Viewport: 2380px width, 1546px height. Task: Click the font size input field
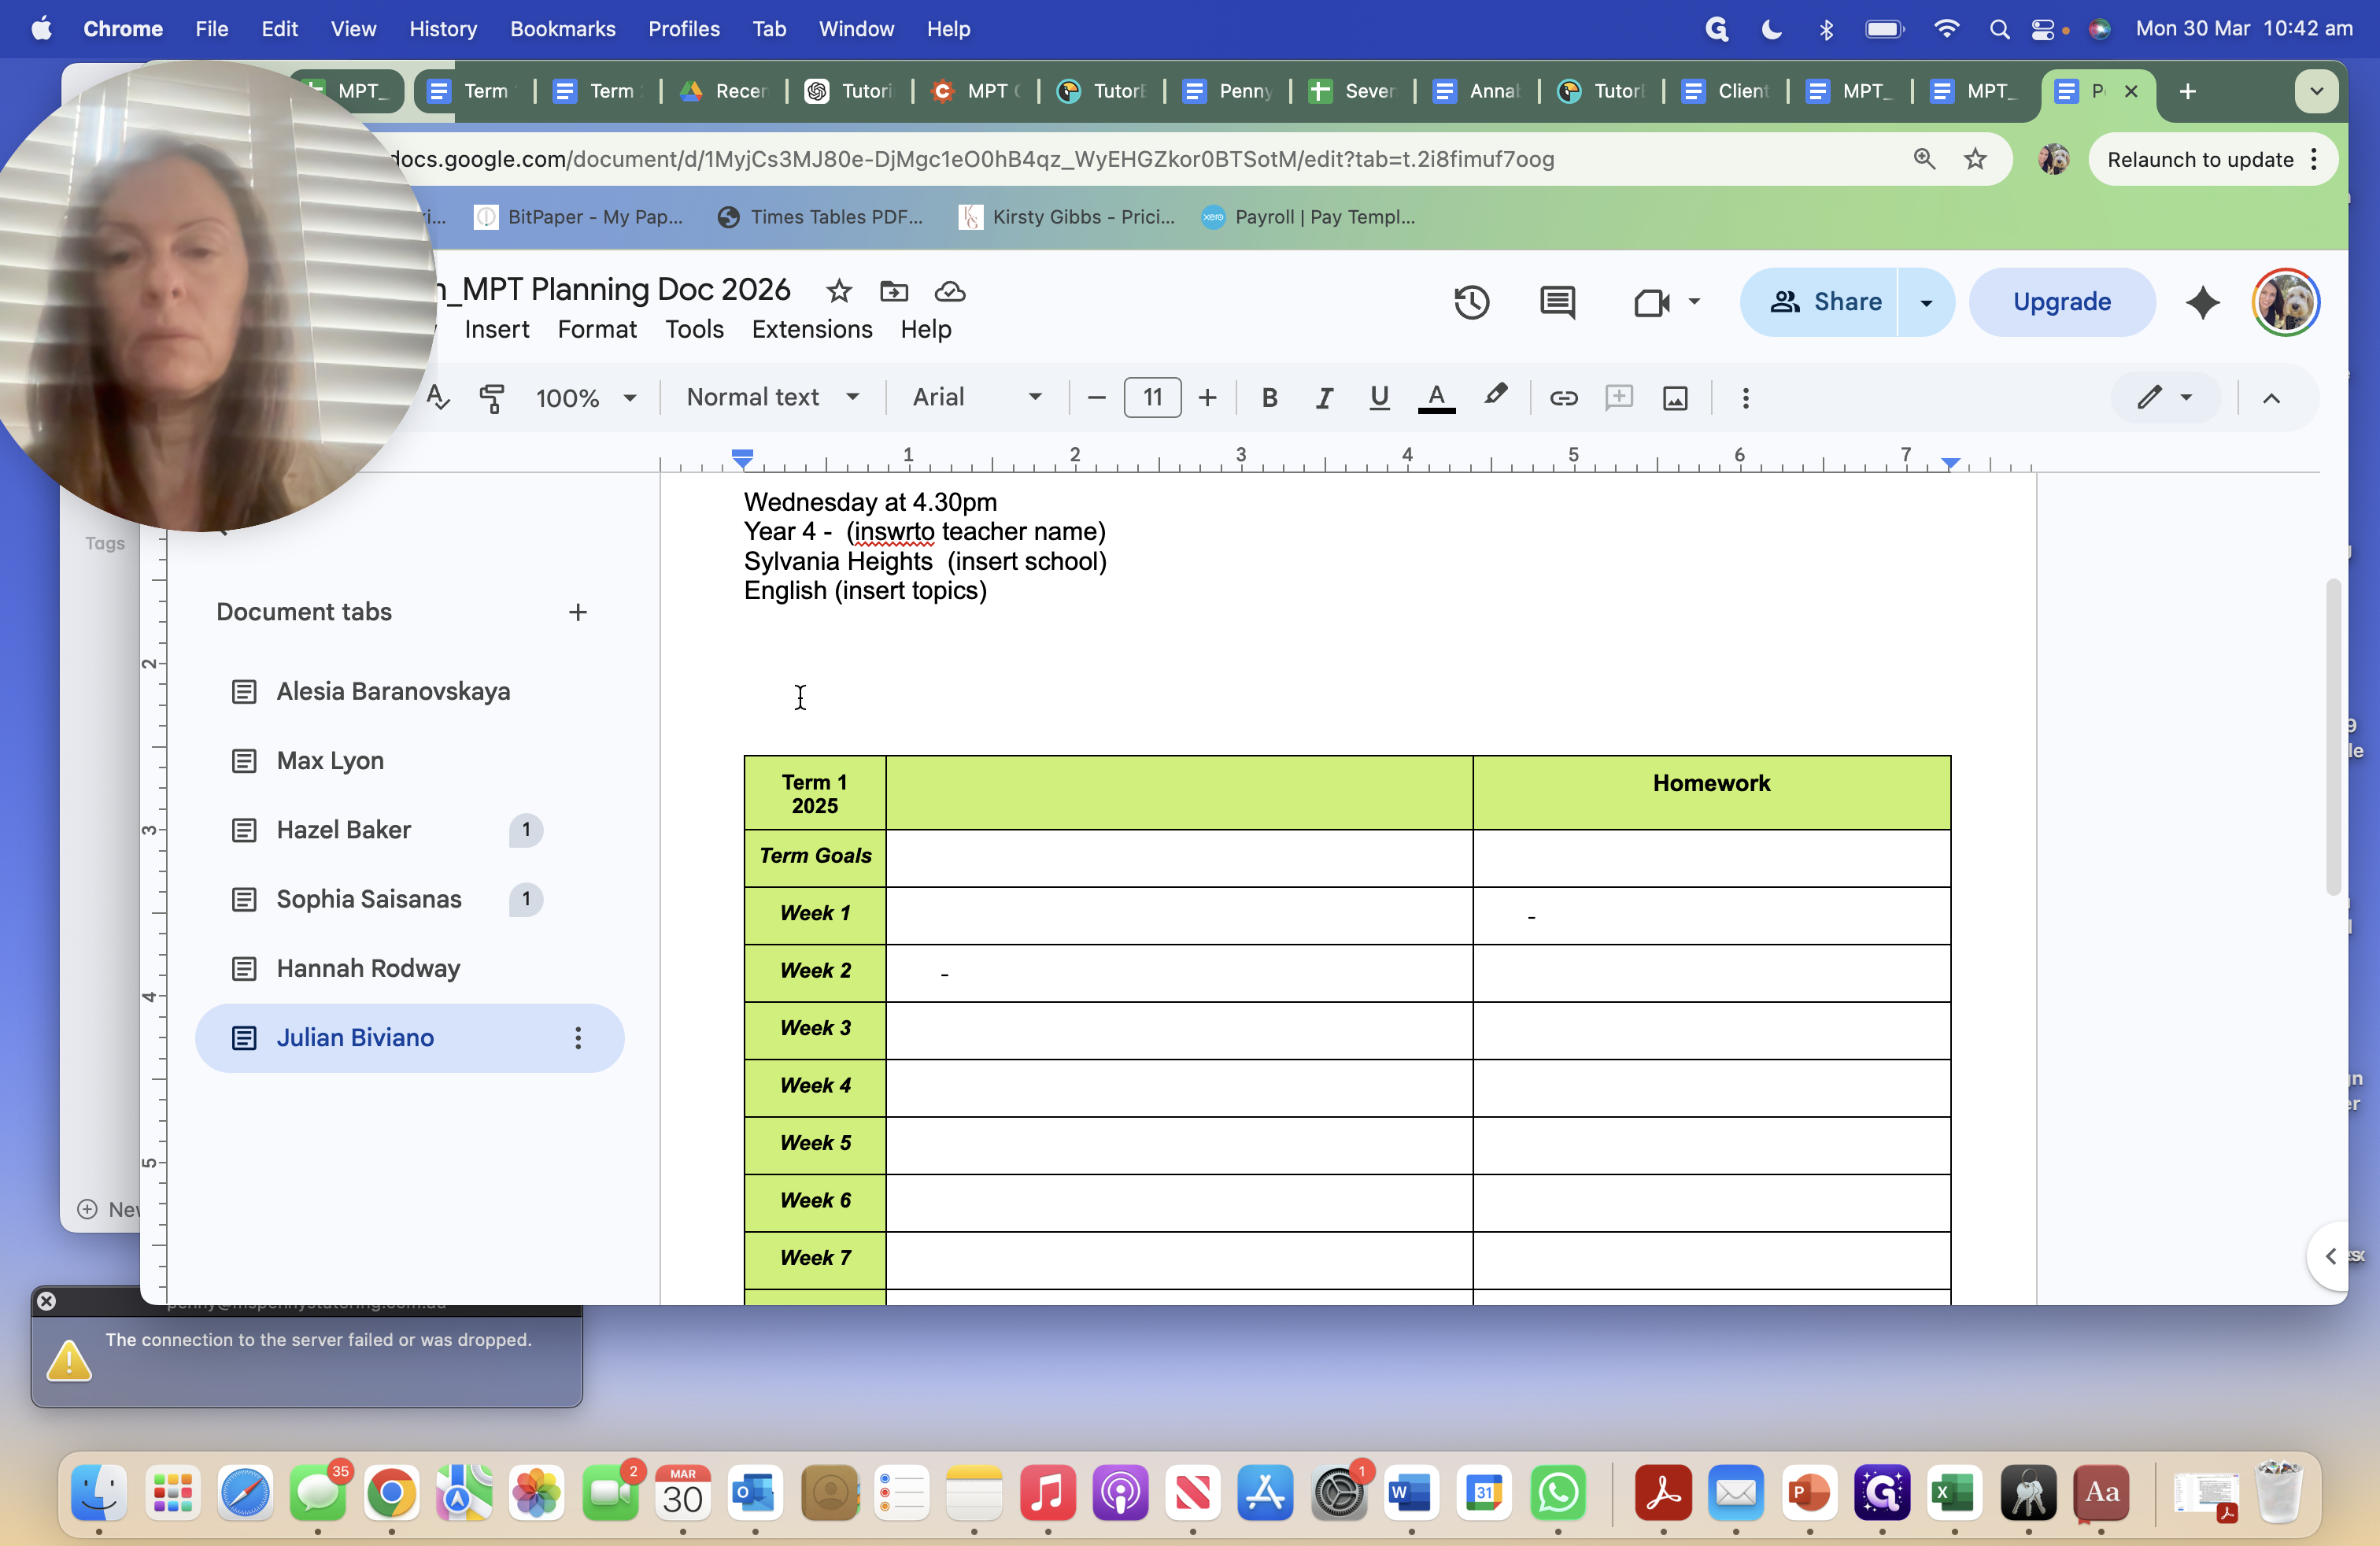coord(1152,398)
